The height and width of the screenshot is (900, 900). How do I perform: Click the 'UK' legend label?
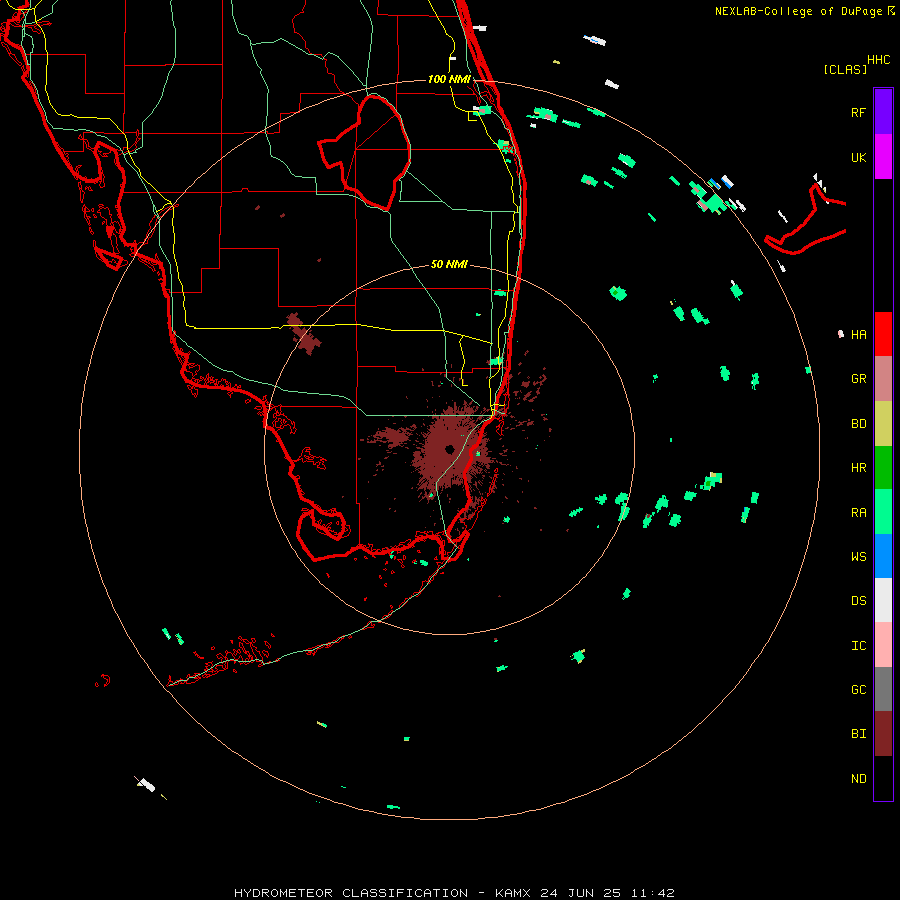coord(858,157)
